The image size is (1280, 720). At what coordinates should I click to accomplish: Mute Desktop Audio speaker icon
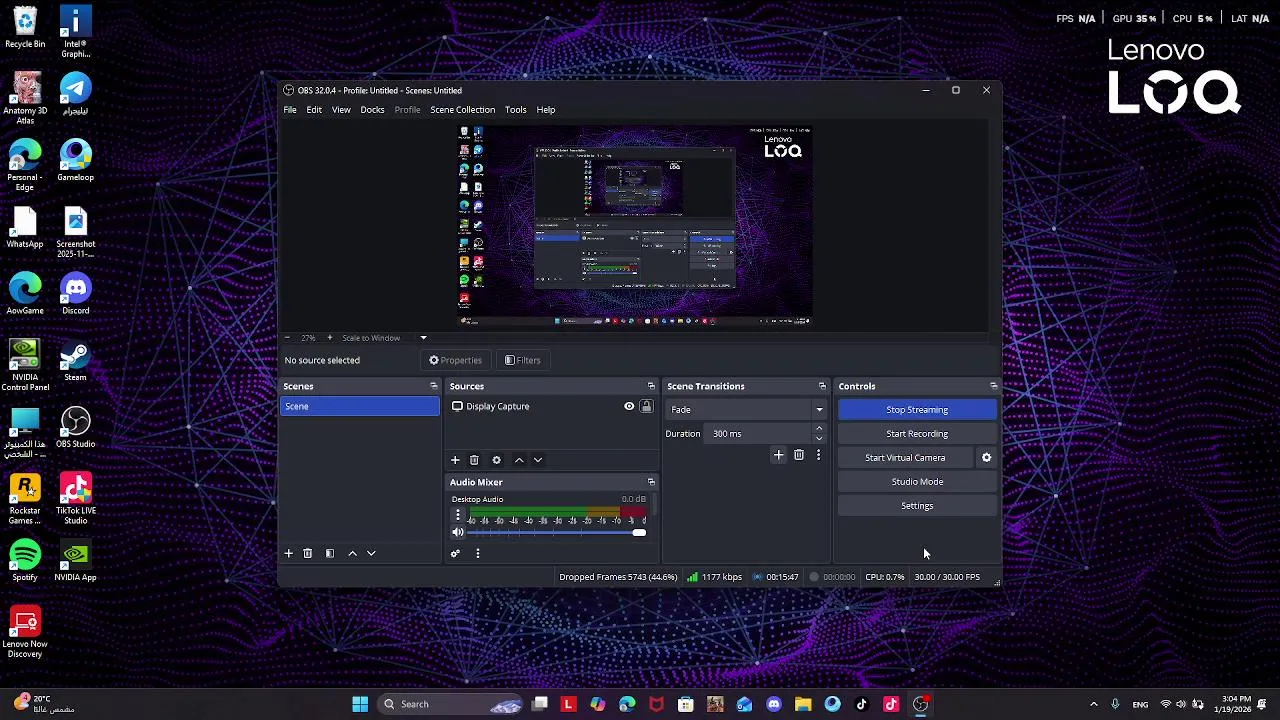458,533
